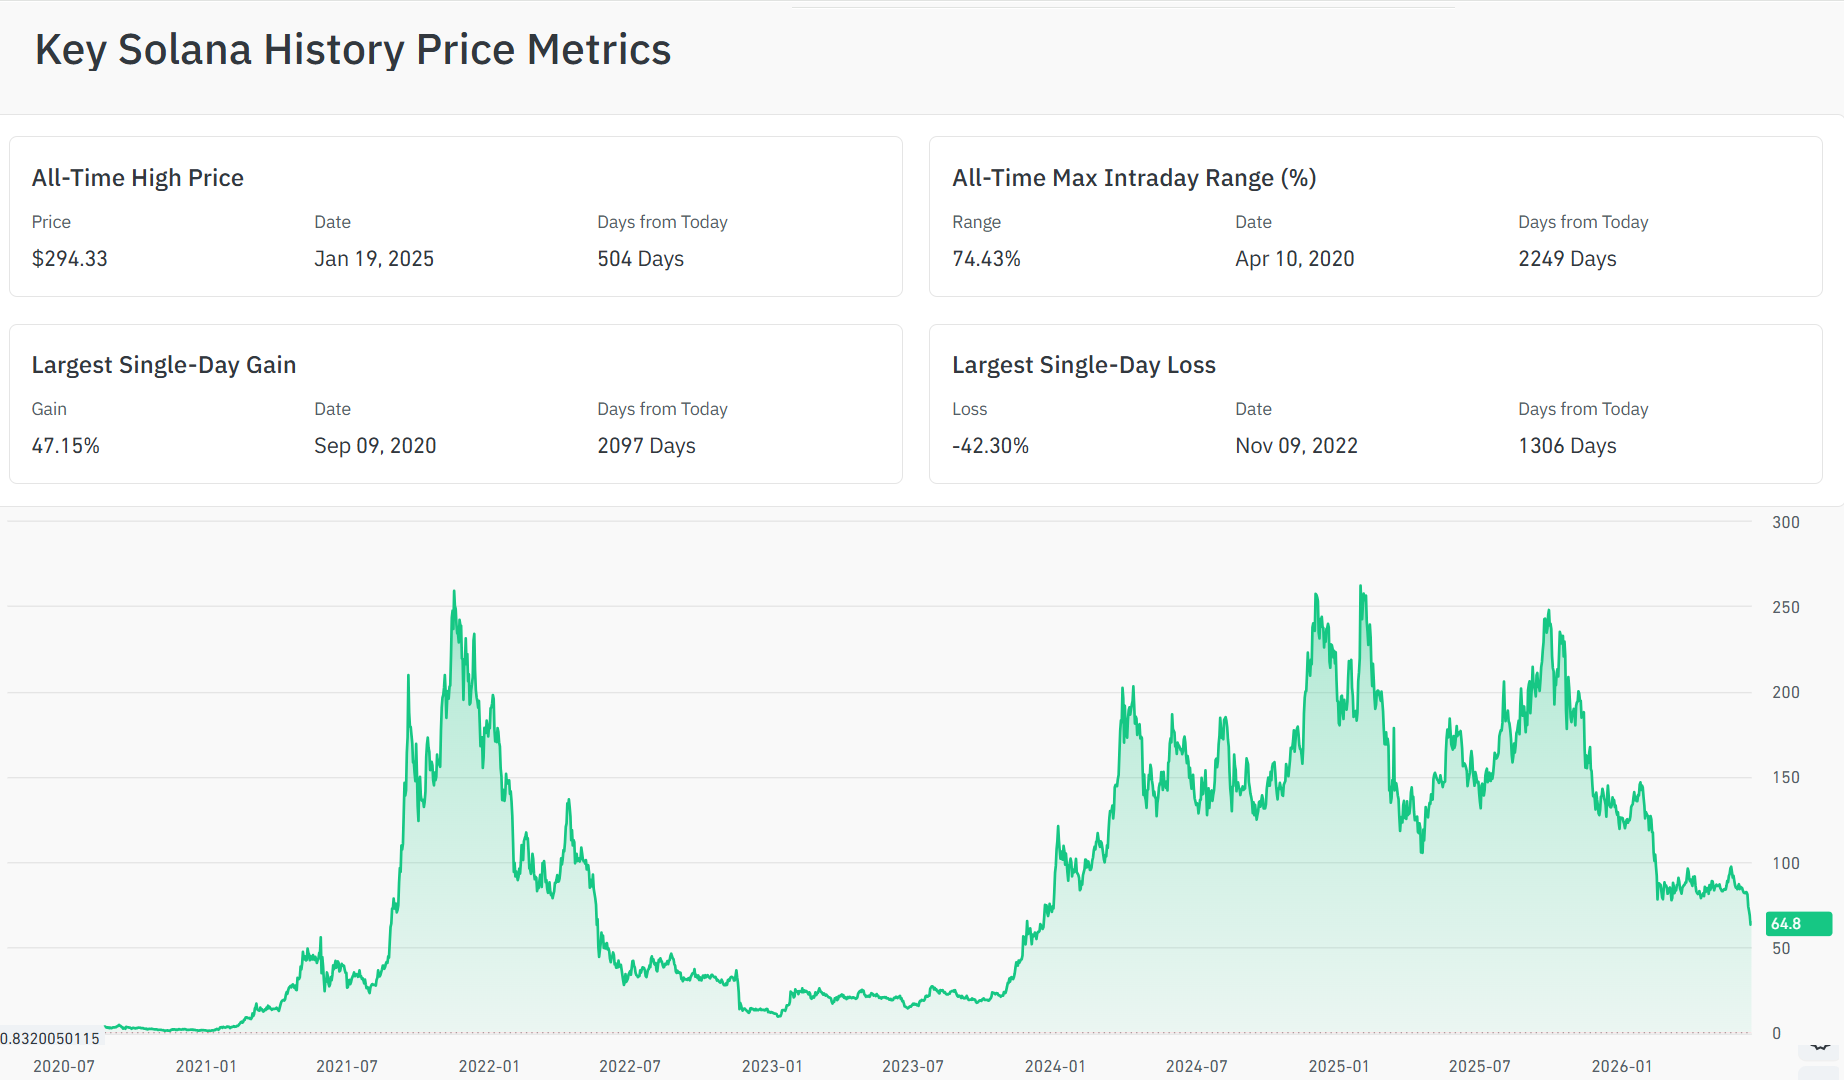Click the Price label in All-Time High card

[51, 222]
